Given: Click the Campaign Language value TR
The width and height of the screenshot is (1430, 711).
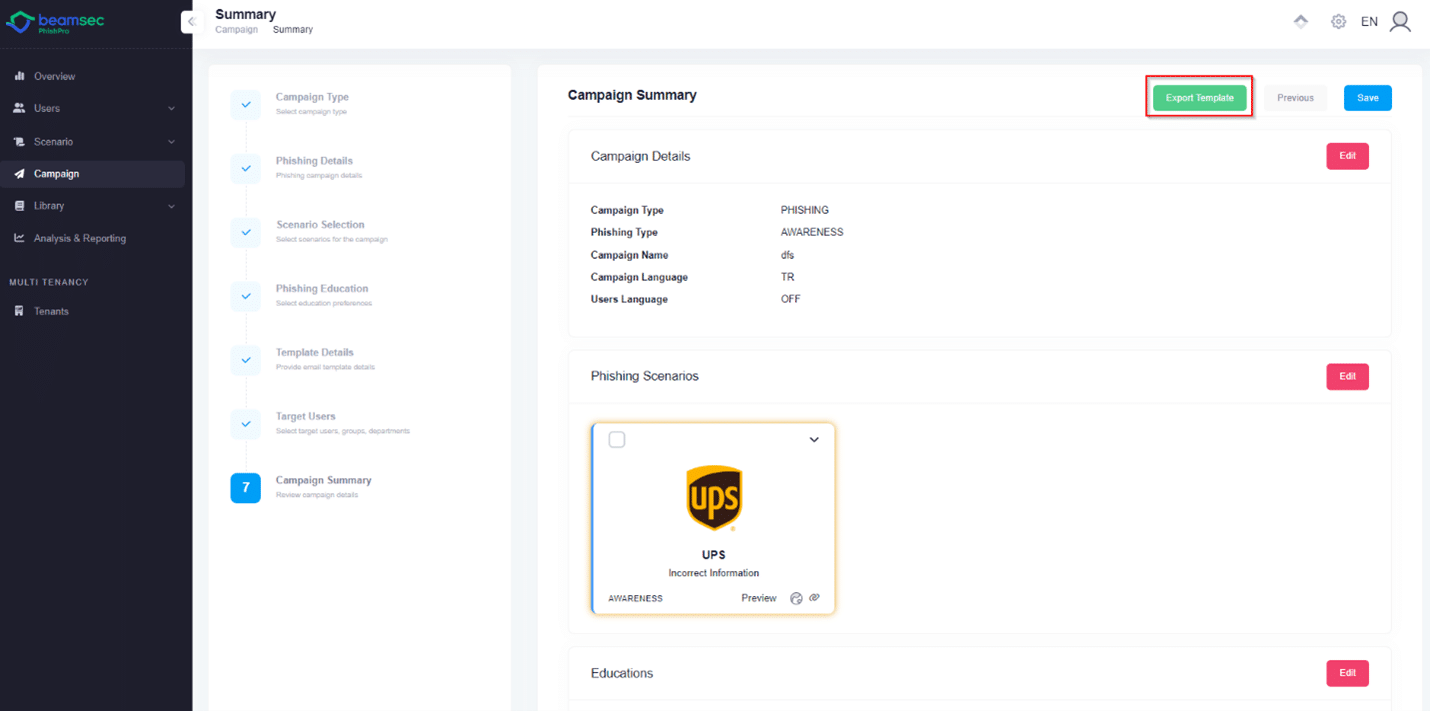Looking at the screenshot, I should pyautogui.click(x=788, y=277).
